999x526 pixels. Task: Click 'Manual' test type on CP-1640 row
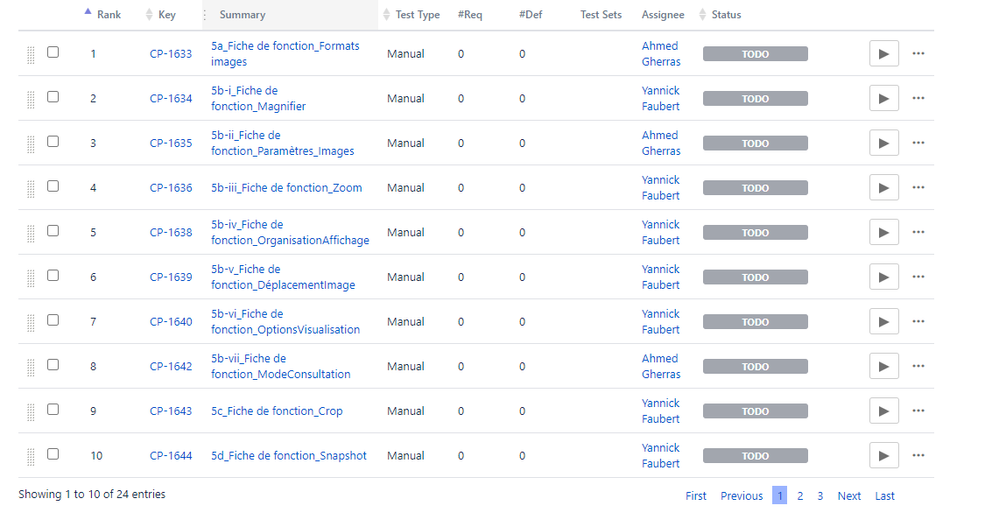click(405, 322)
